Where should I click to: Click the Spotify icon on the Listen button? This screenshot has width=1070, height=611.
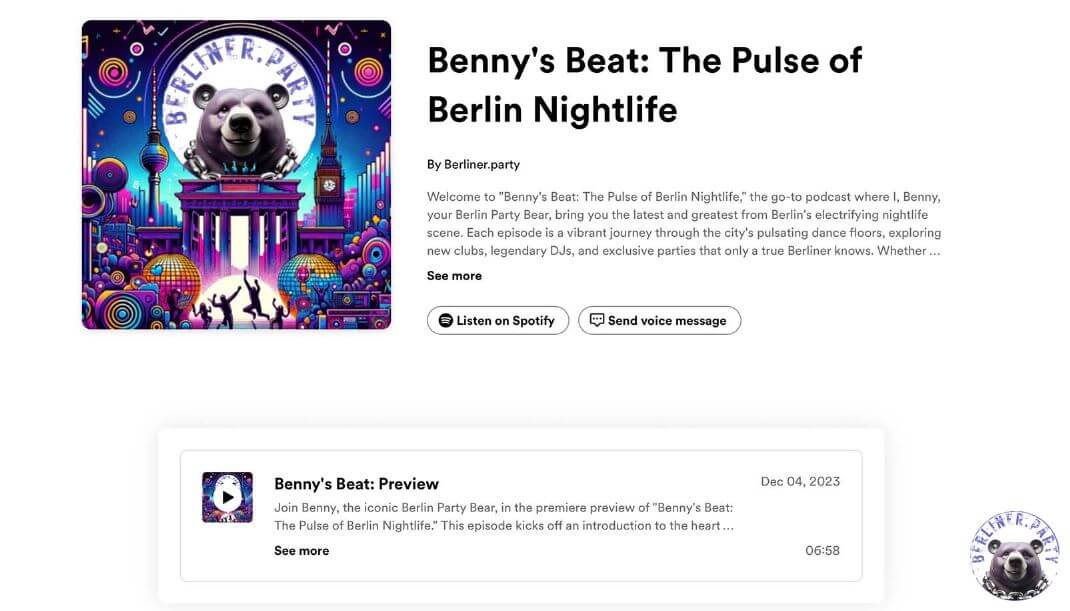[x=444, y=320]
